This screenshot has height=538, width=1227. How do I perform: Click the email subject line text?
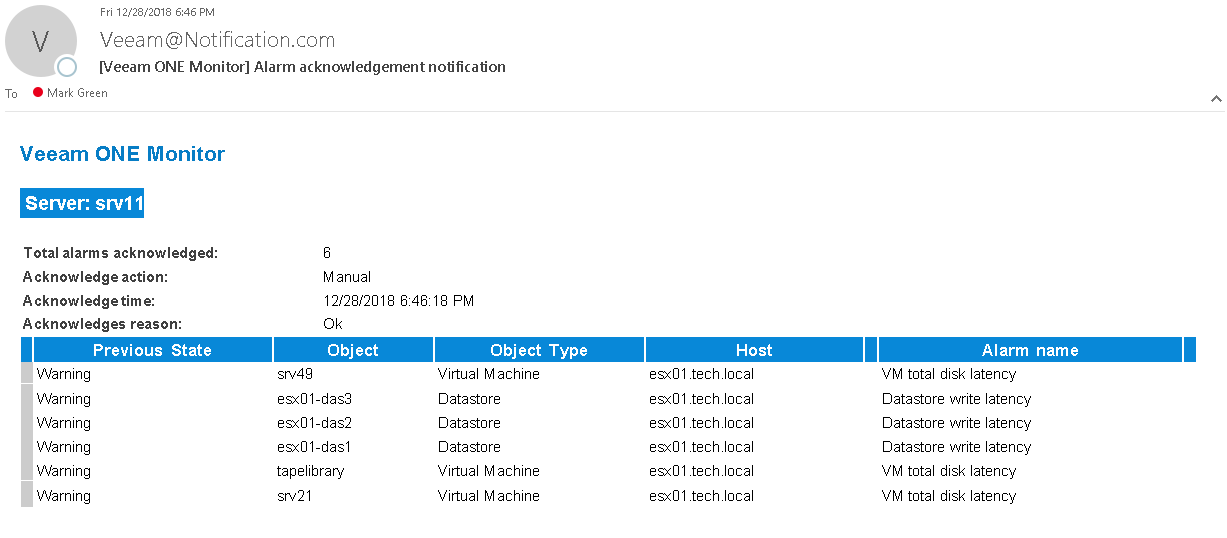click(x=303, y=67)
